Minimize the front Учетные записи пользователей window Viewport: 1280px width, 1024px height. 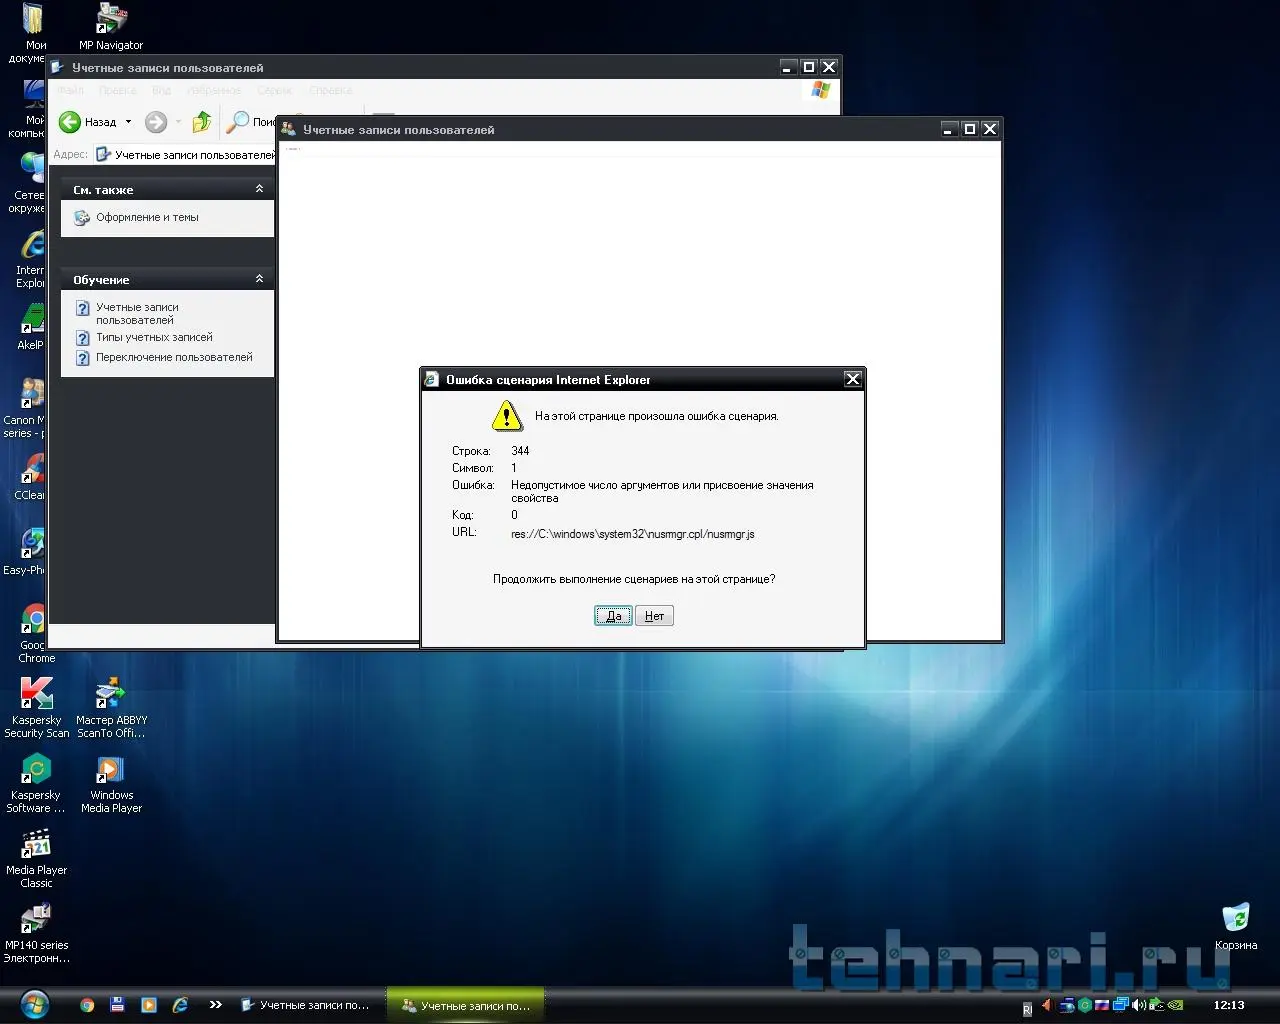[949, 129]
